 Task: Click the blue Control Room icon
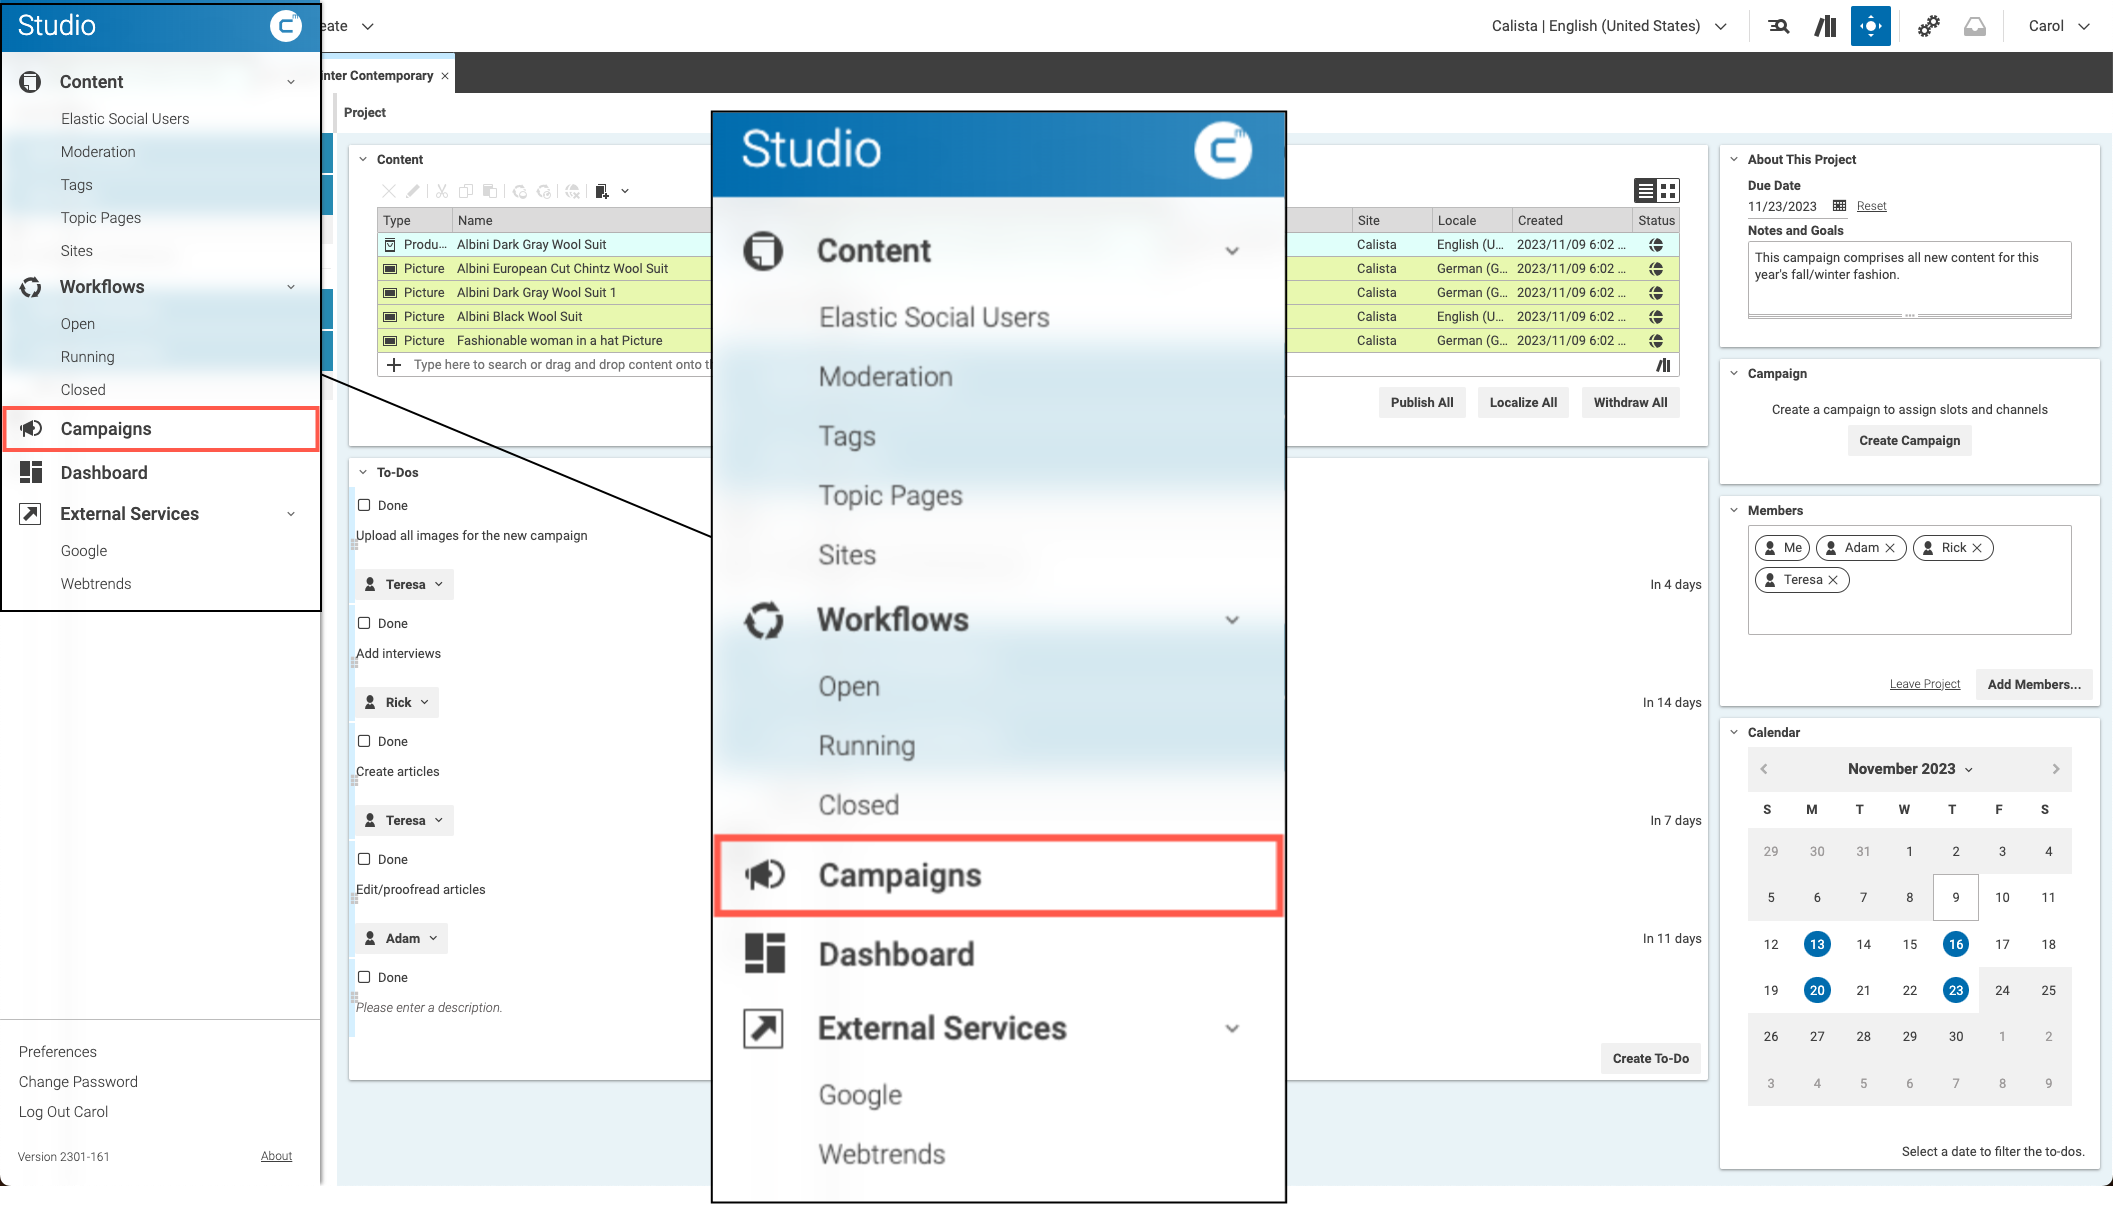(1870, 26)
